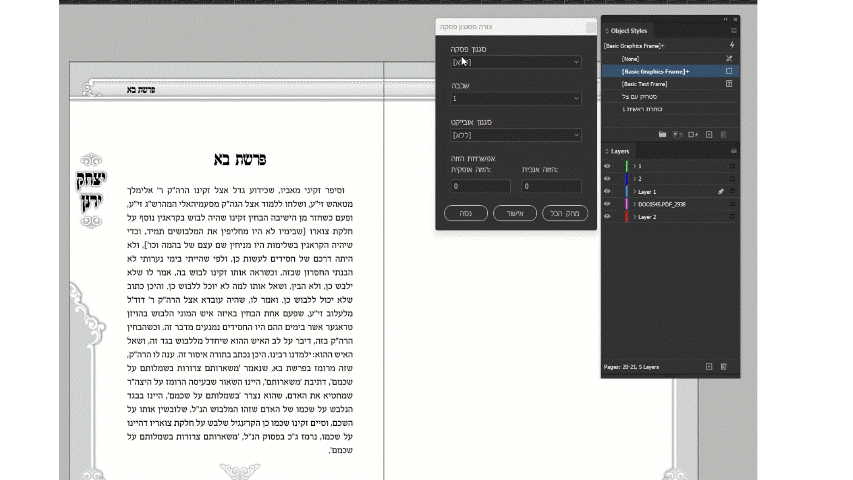The image size is (853, 480).
Task: Click the graphics frame icon beside [Basic Graphics Frame]
Action: click(729, 71)
